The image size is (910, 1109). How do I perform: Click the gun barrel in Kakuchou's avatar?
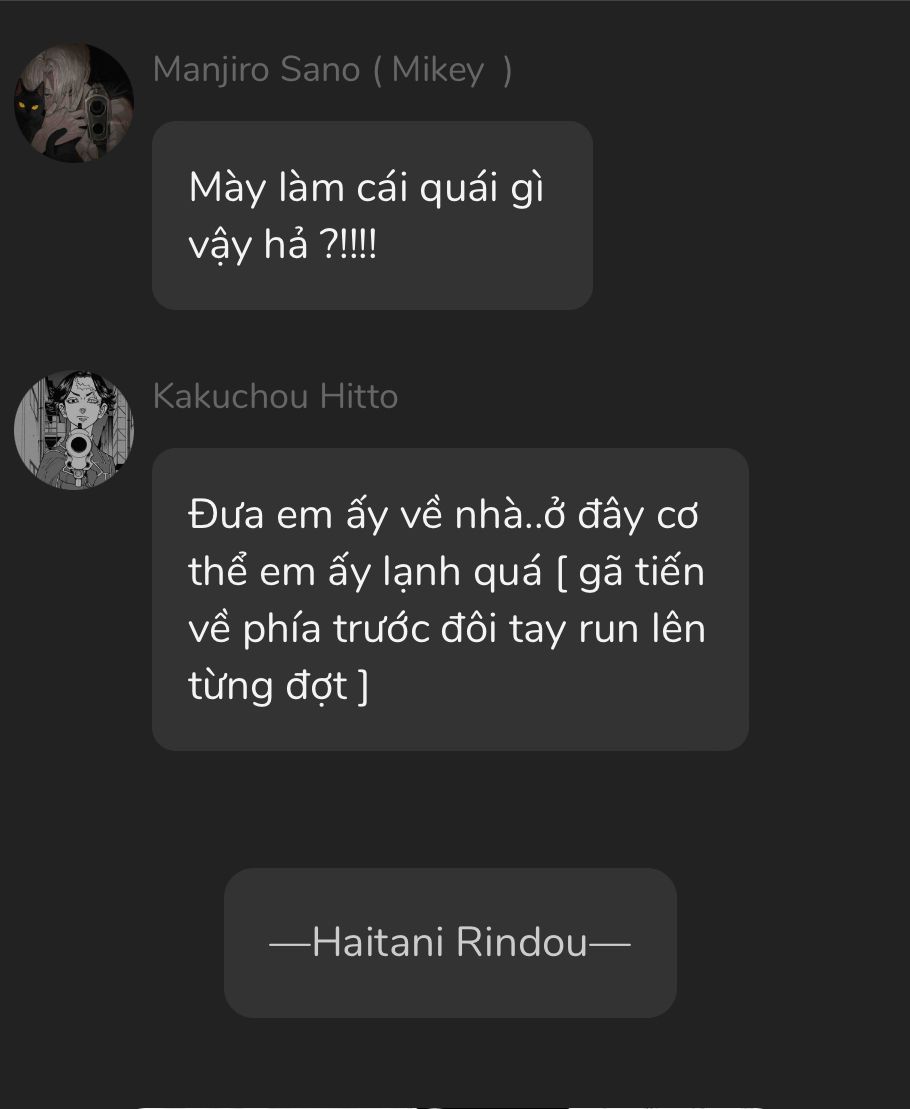78,446
